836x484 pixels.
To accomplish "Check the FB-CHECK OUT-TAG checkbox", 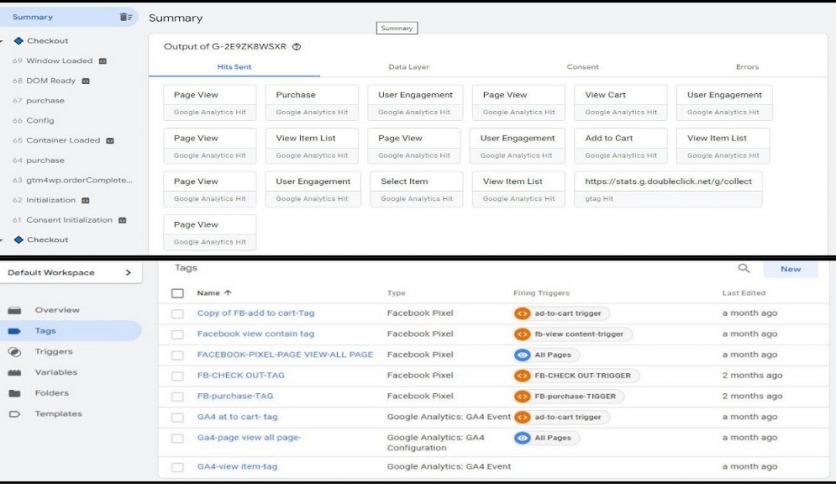I will click(x=178, y=376).
